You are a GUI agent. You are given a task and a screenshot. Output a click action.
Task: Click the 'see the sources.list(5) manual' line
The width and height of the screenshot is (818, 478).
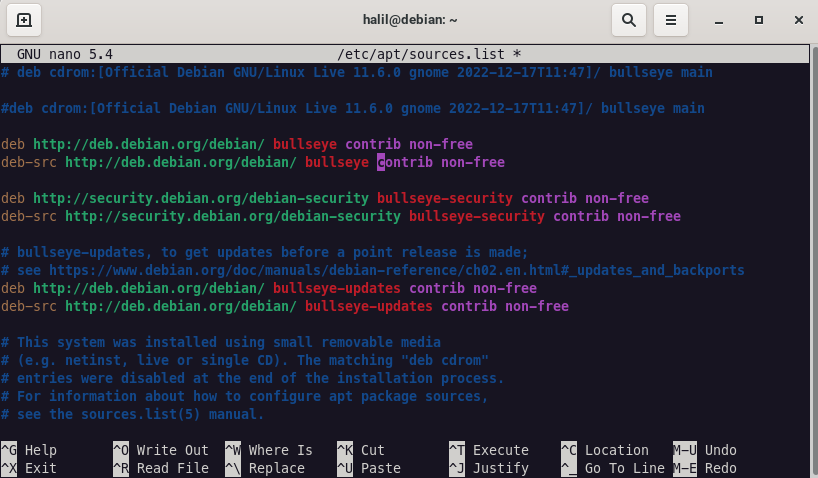click(133, 414)
